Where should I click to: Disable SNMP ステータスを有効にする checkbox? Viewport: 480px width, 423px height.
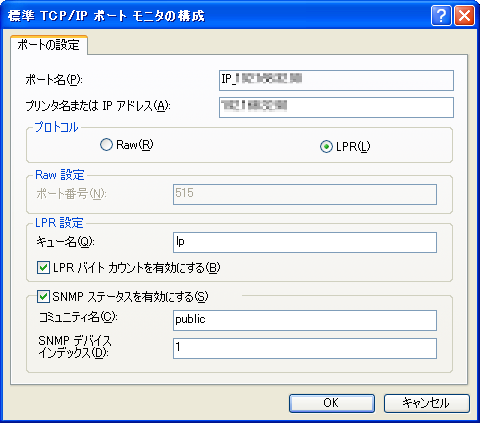coord(43,296)
